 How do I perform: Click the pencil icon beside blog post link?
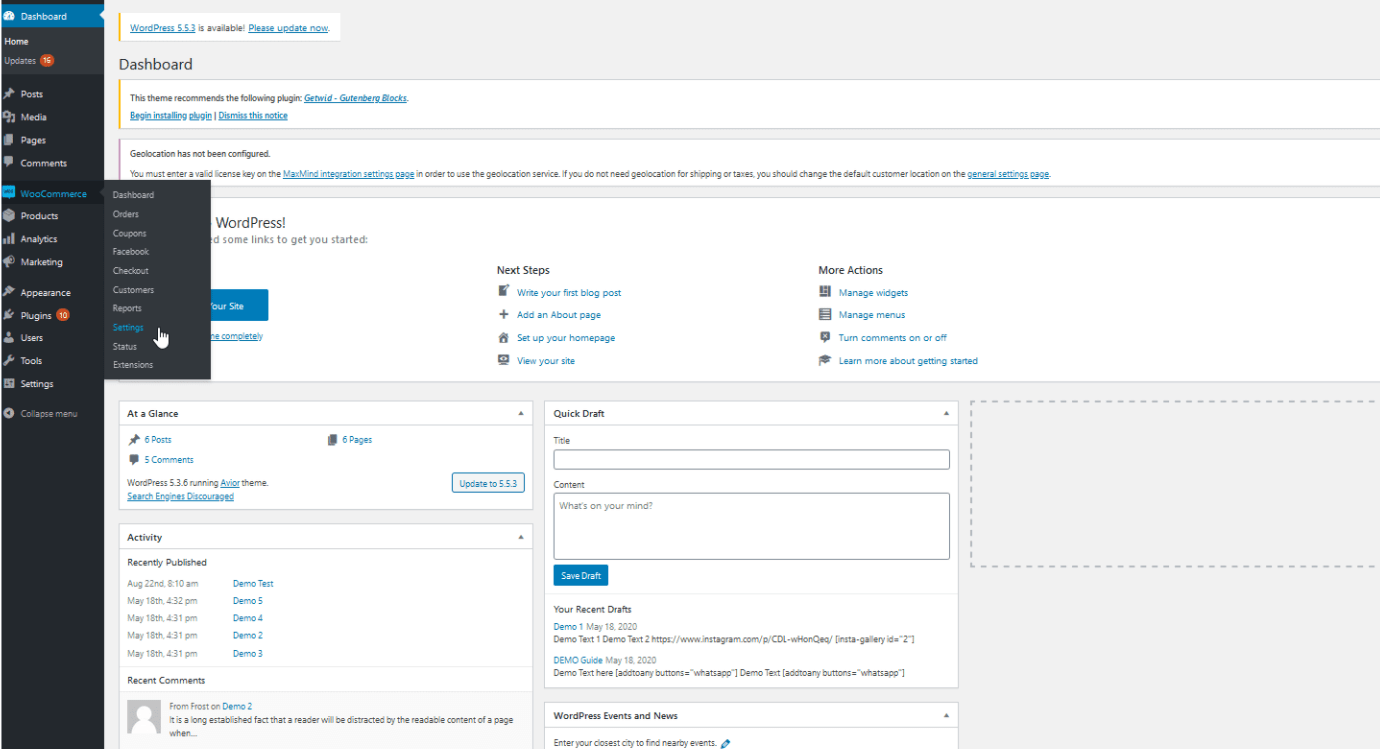point(504,292)
